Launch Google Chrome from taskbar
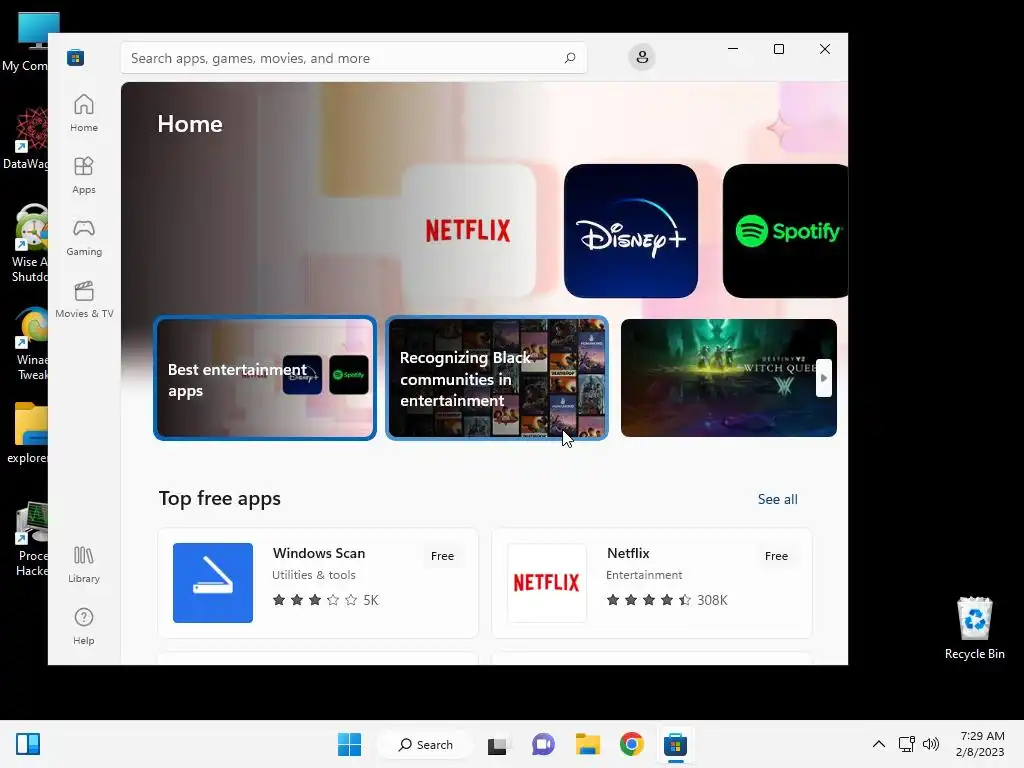The image size is (1024, 768). click(x=632, y=744)
